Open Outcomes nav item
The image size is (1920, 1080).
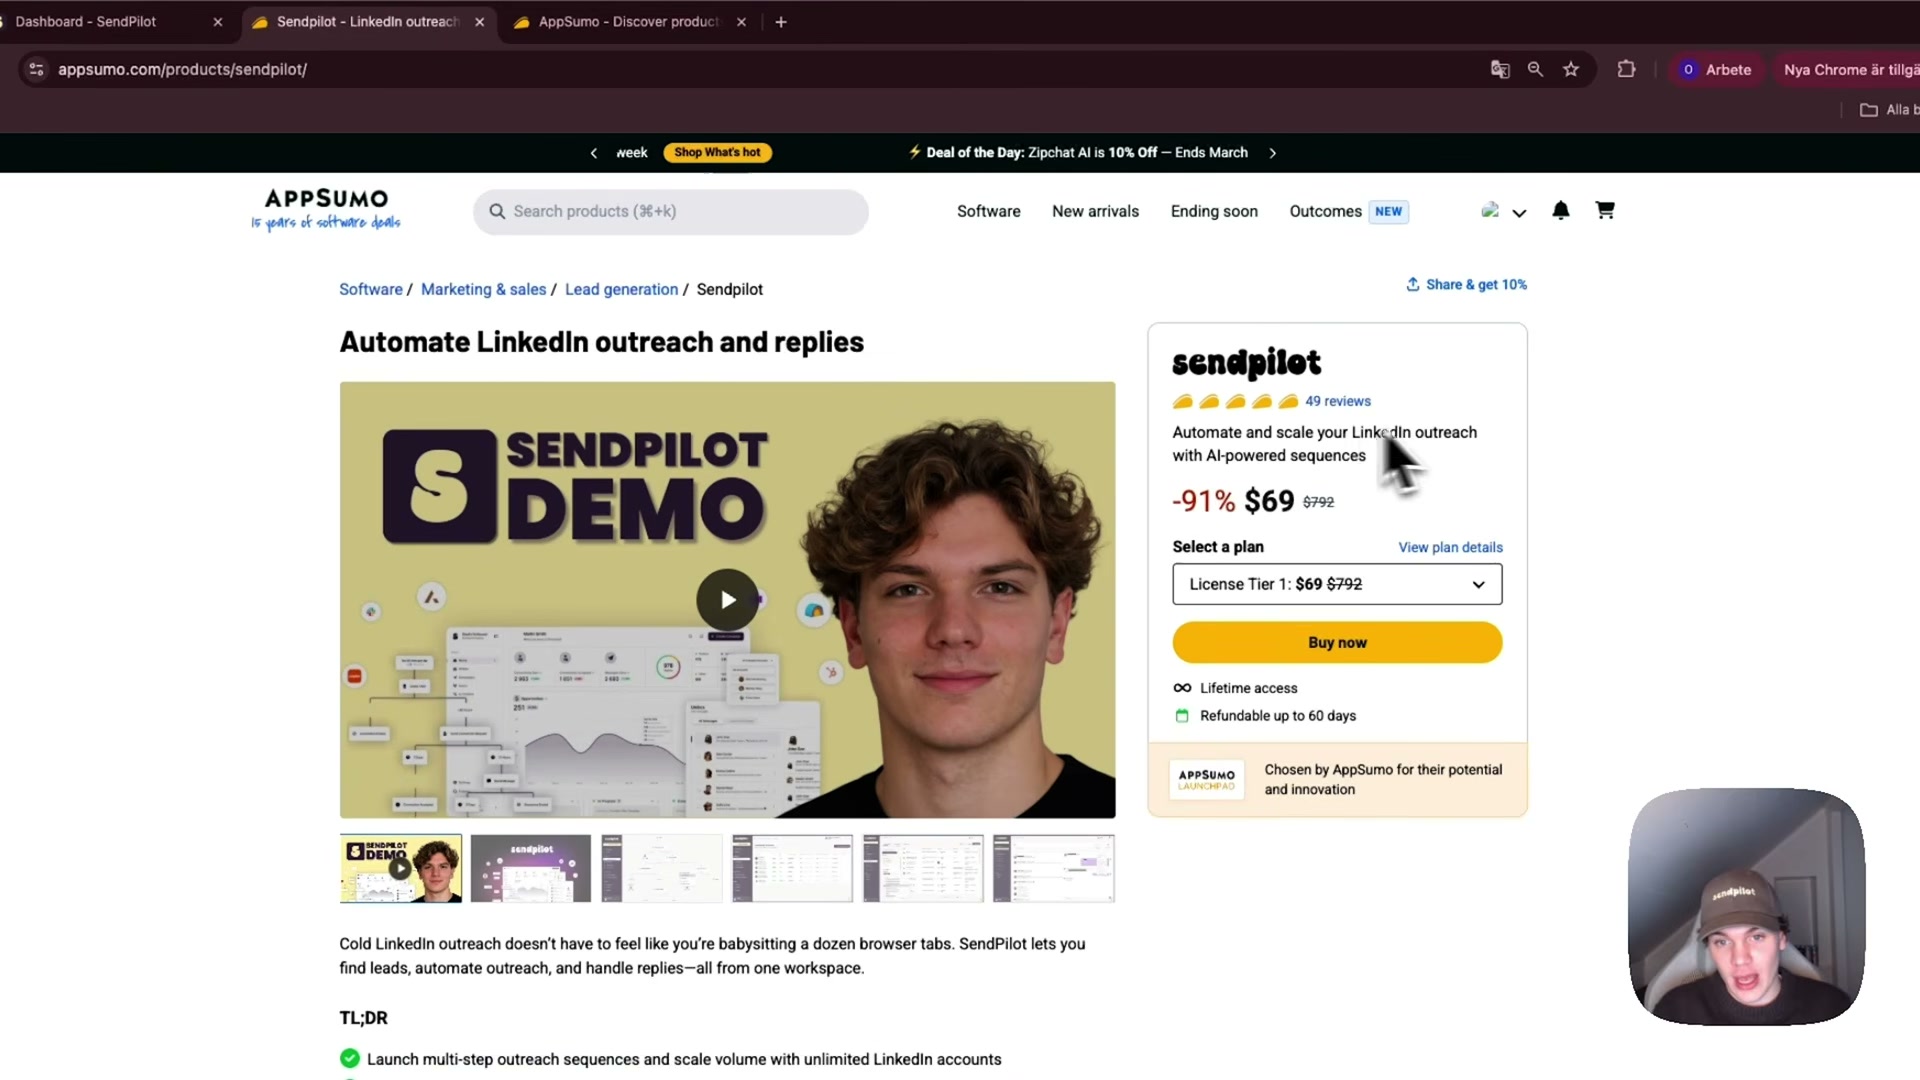click(x=1325, y=211)
